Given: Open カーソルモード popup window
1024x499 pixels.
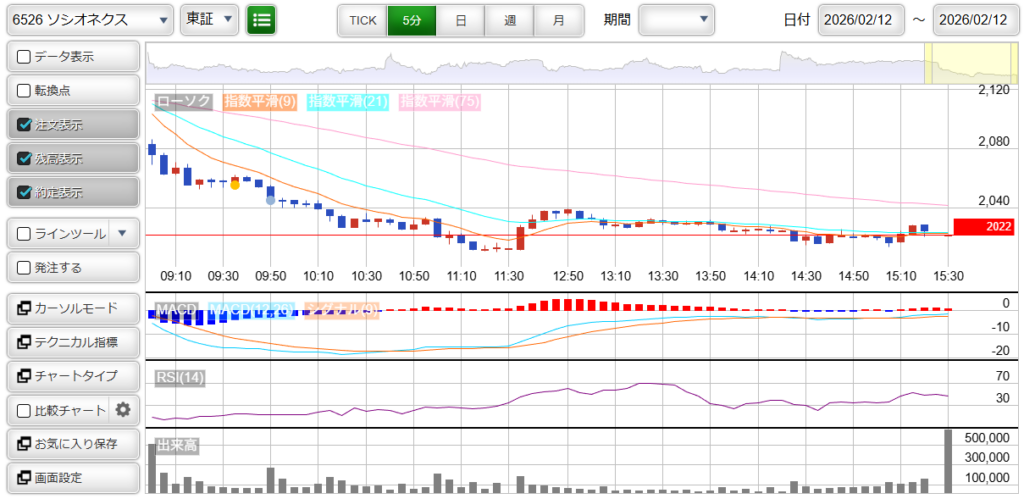Looking at the screenshot, I should pos(71,308).
